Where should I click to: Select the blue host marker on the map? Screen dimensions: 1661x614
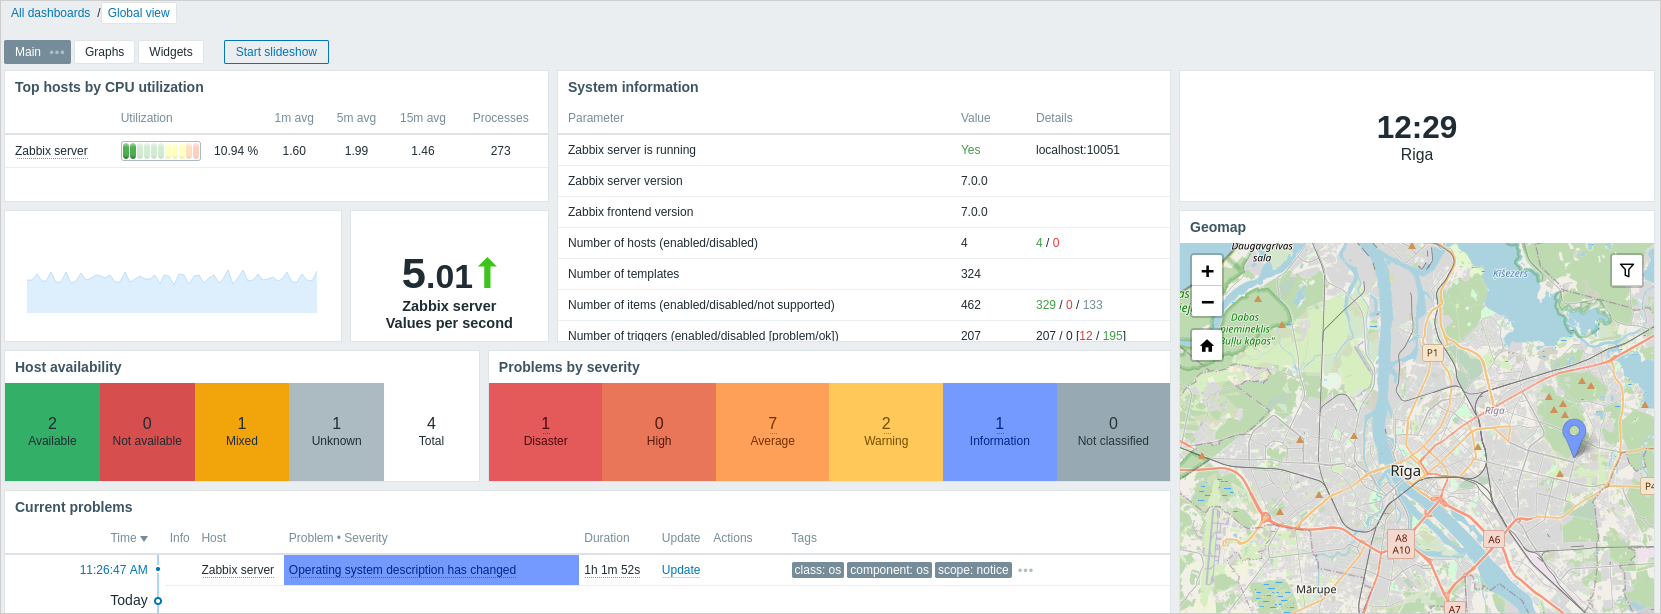point(1574,438)
